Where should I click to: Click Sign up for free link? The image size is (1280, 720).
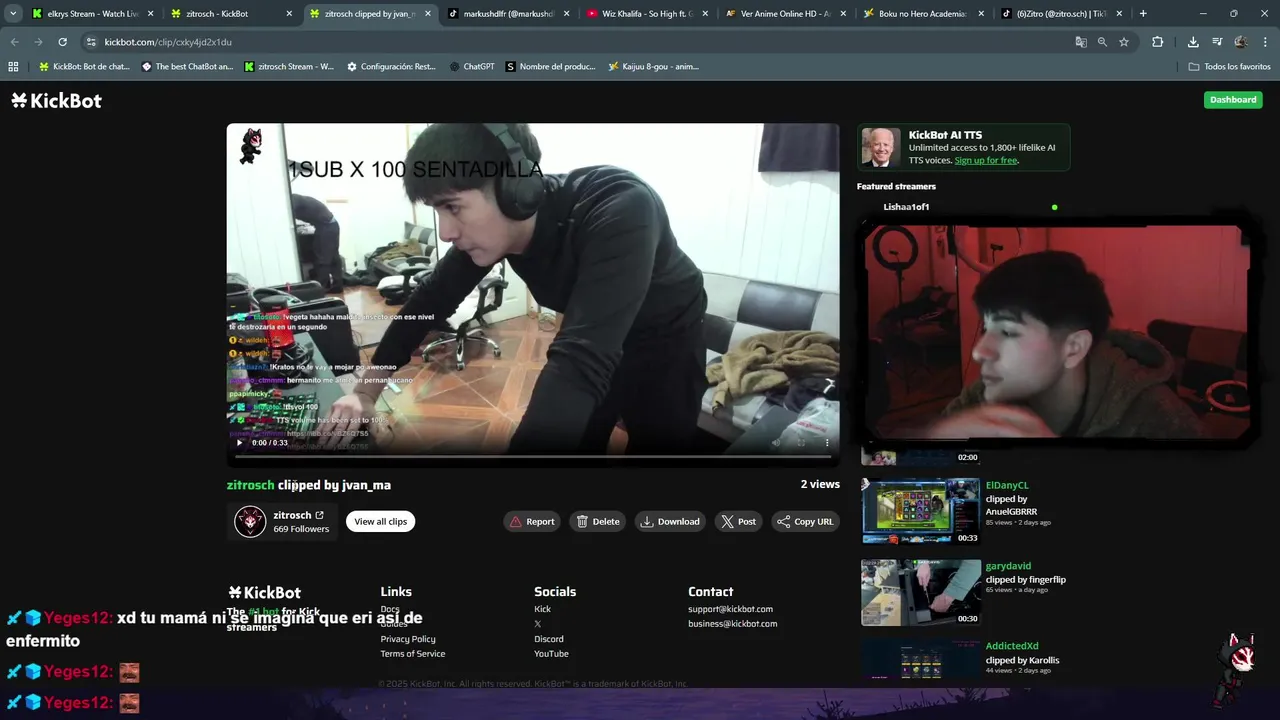[x=986, y=160]
